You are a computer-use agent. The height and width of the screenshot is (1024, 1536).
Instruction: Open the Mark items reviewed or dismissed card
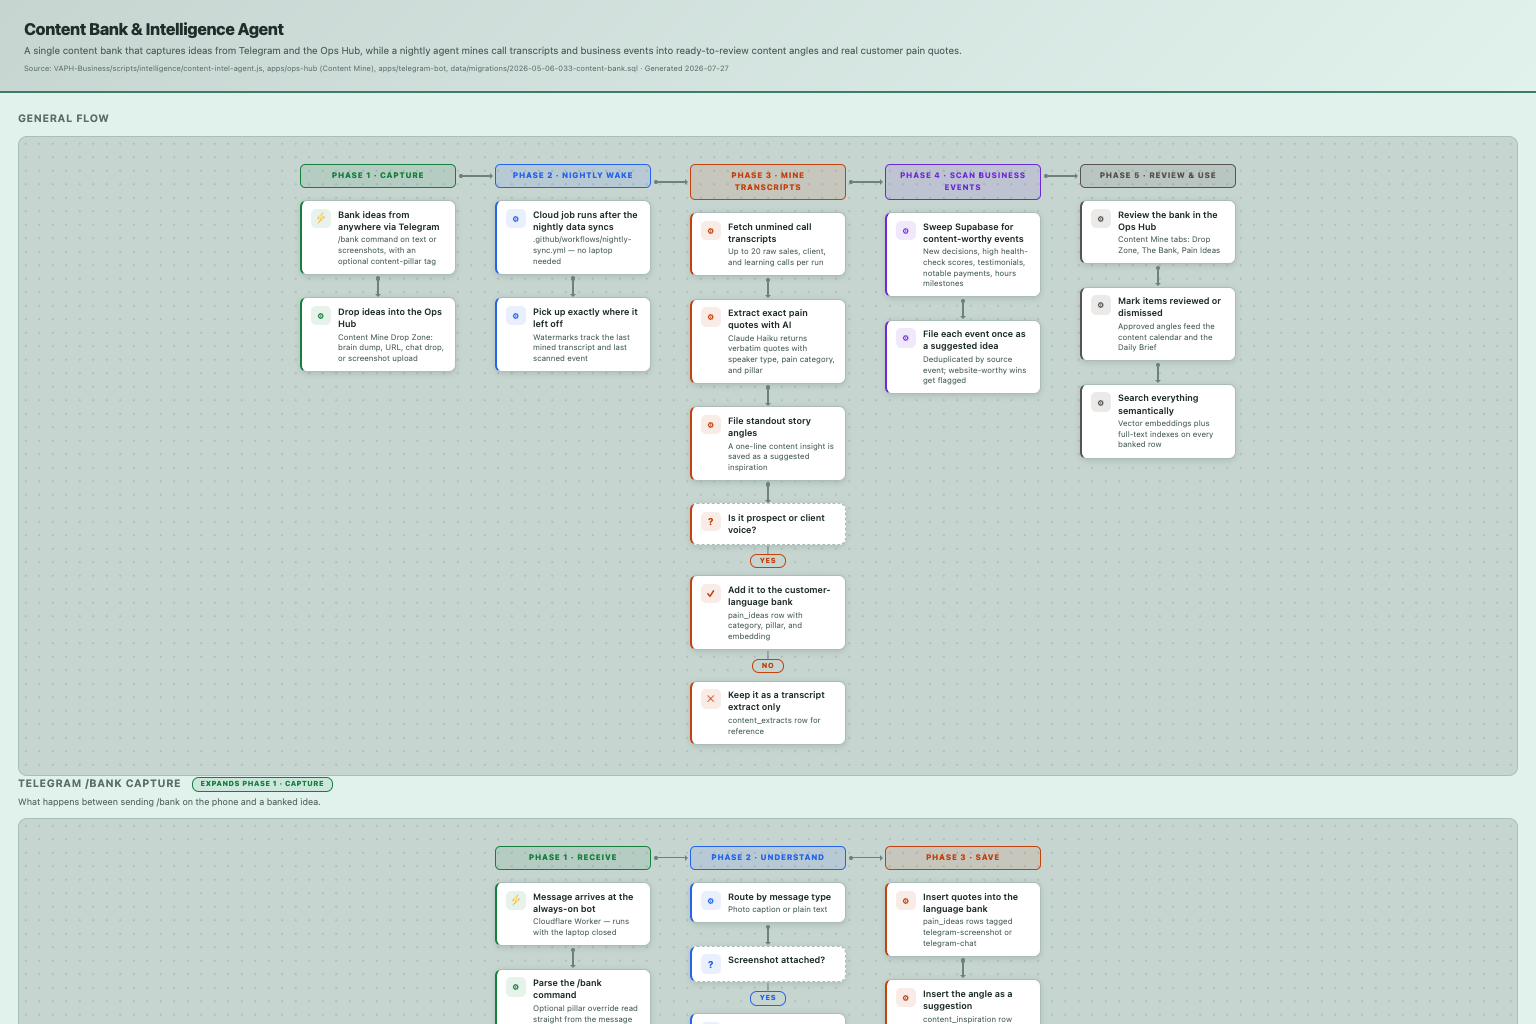click(x=1158, y=324)
